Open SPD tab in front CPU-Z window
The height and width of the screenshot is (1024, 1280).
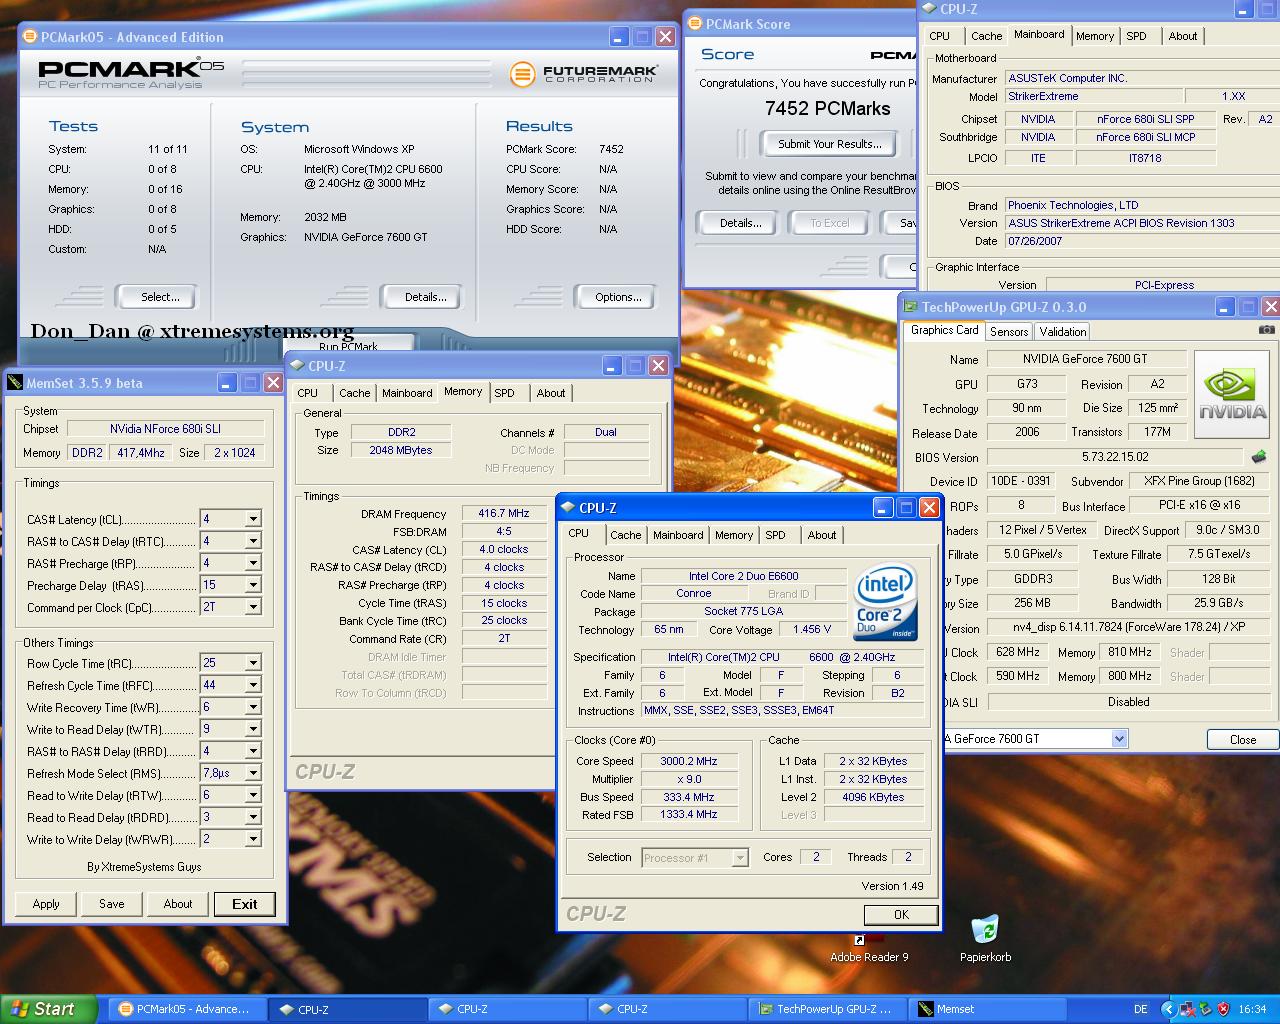pyautogui.click(x=775, y=535)
